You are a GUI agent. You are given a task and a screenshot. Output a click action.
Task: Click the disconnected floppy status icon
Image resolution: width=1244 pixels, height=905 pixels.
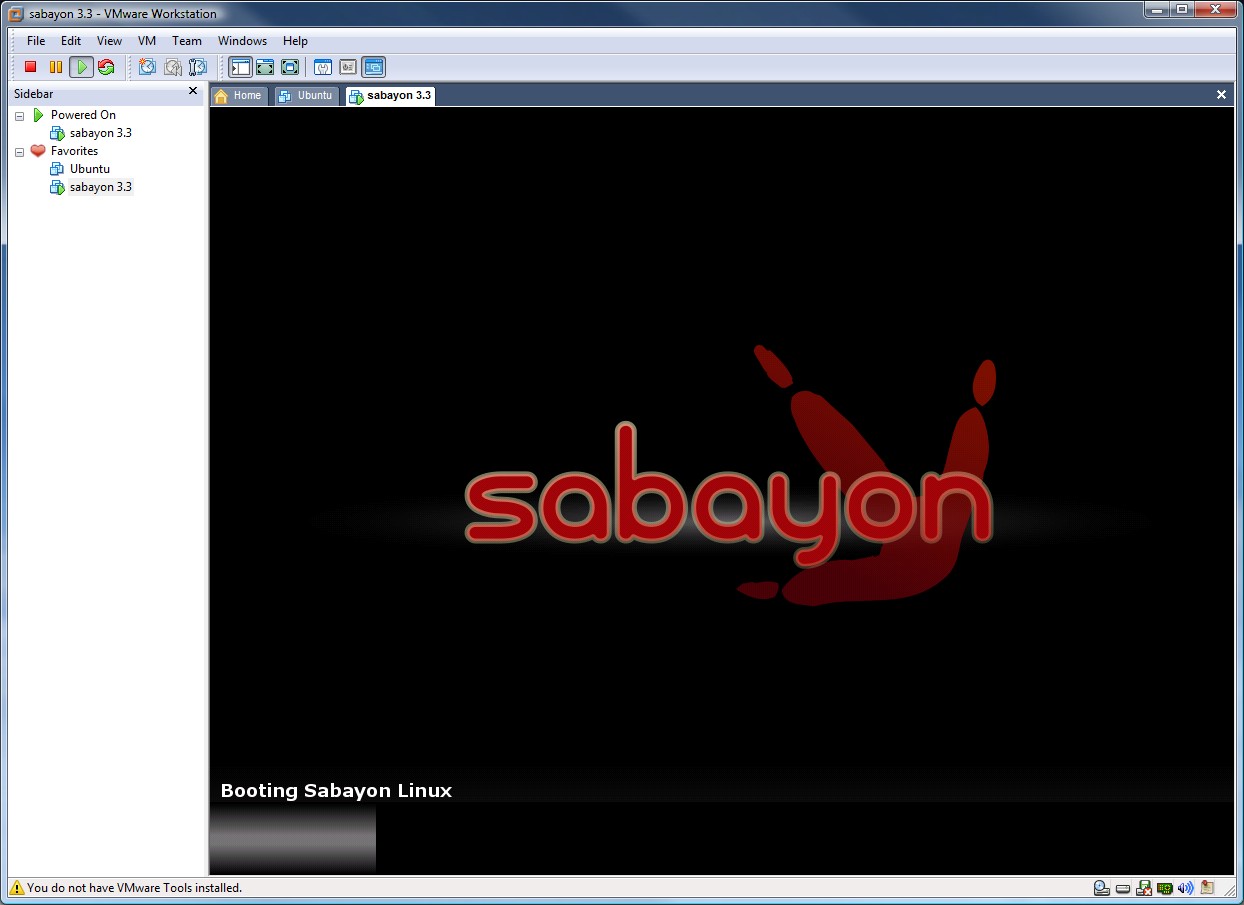[x=1144, y=887]
